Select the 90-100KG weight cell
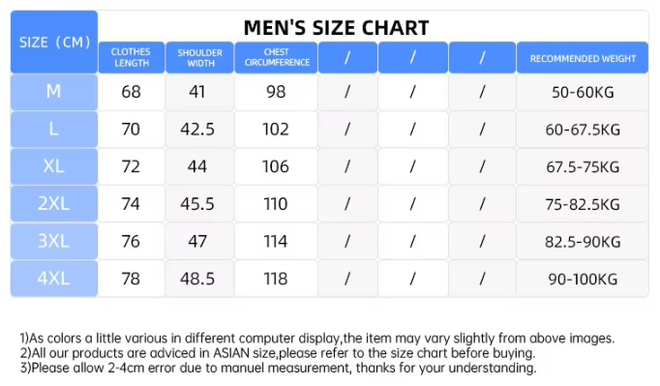 [583, 279]
